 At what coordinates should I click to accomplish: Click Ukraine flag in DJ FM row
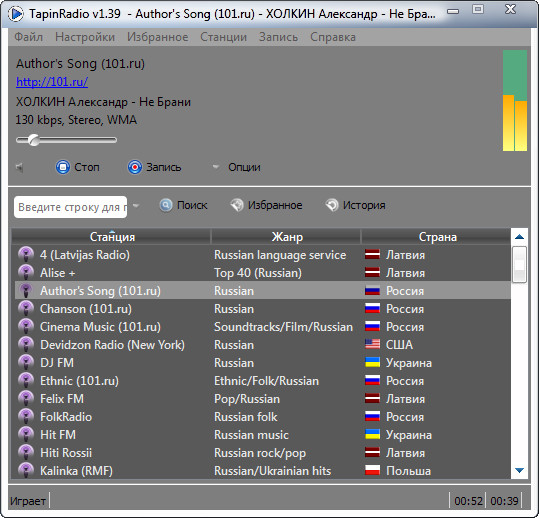(x=372, y=363)
